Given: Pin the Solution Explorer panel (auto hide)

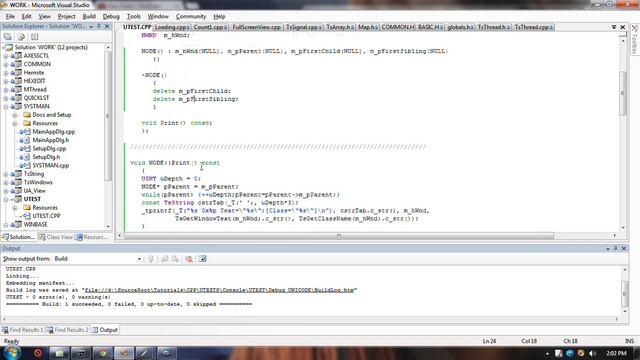Looking at the screenshot, I should [99, 27].
